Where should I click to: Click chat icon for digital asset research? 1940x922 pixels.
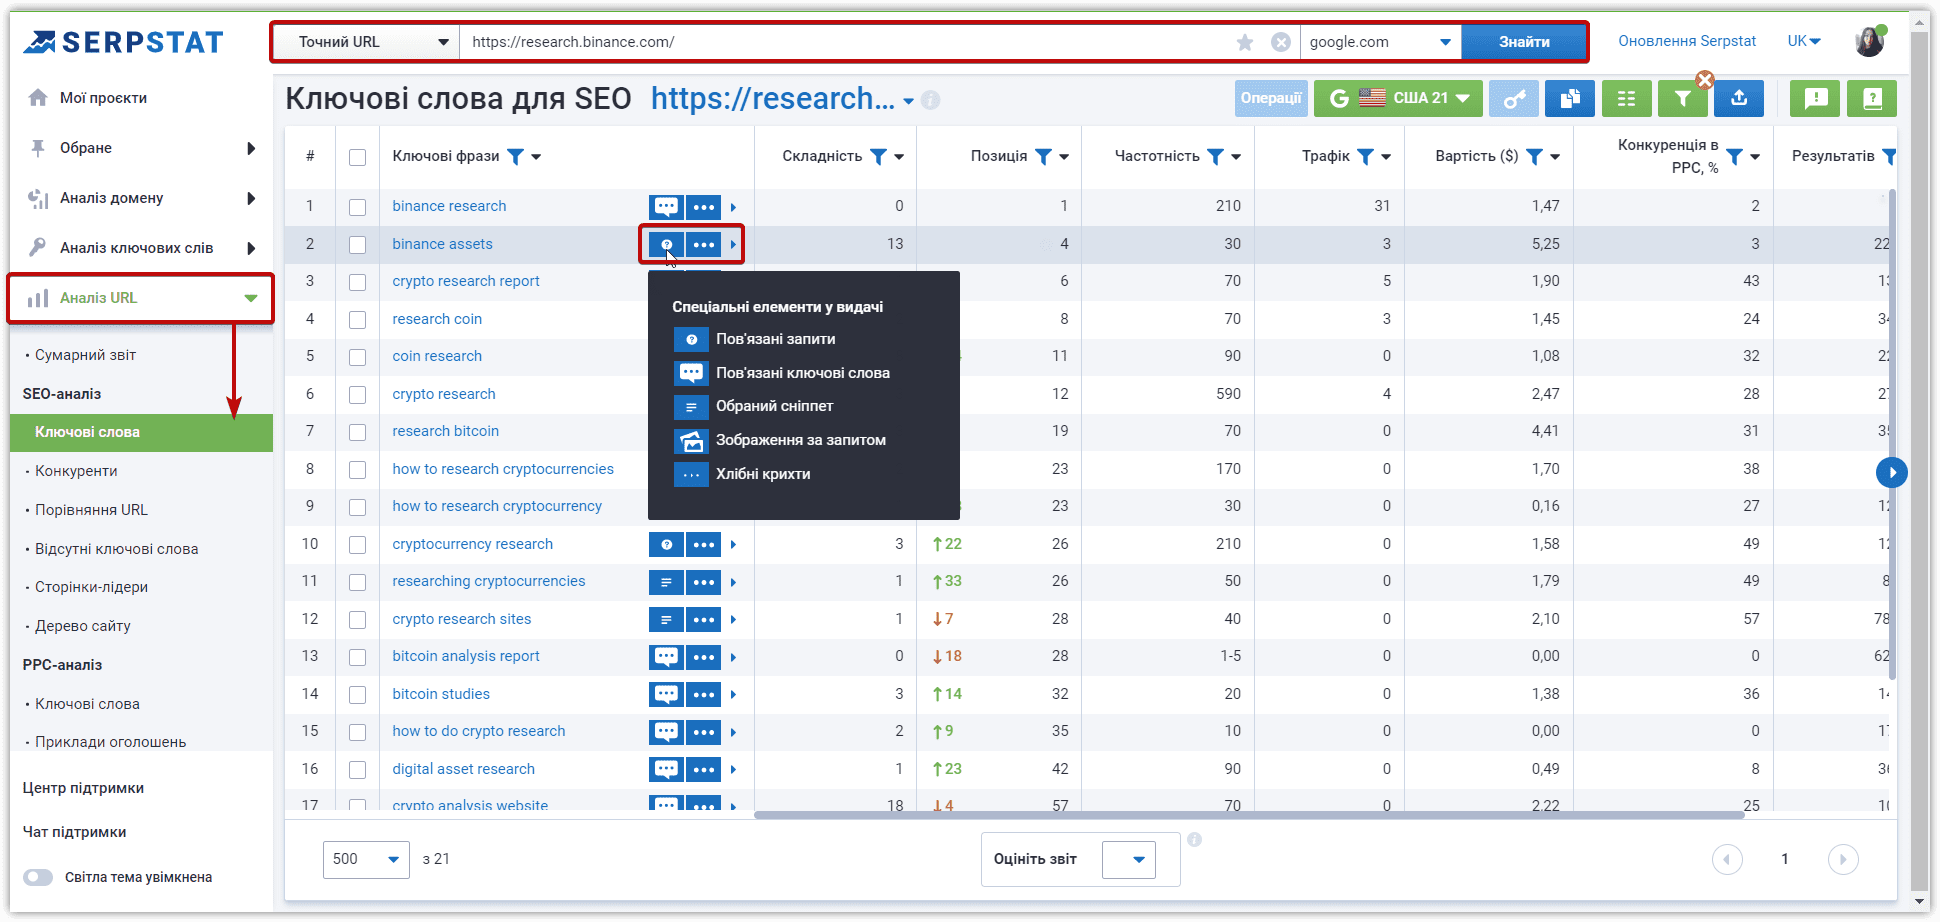(x=666, y=769)
